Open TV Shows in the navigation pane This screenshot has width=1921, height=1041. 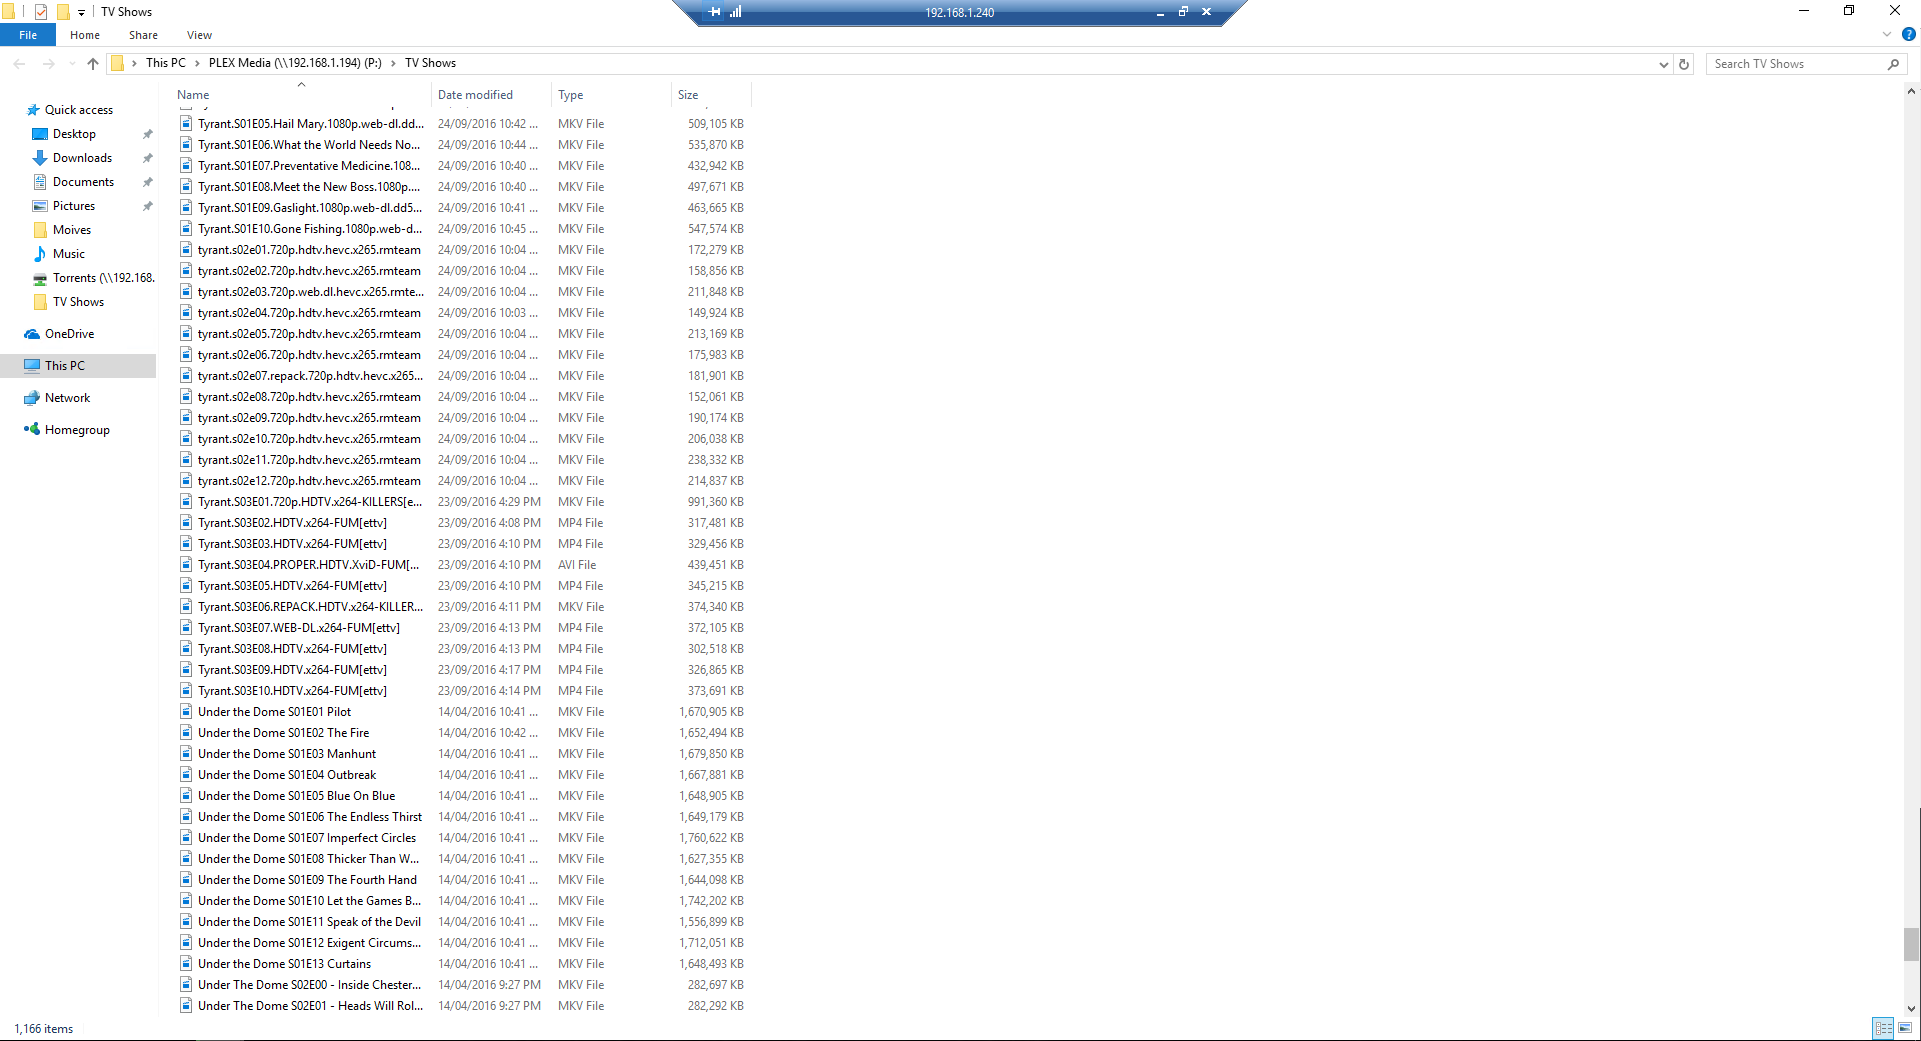click(78, 302)
